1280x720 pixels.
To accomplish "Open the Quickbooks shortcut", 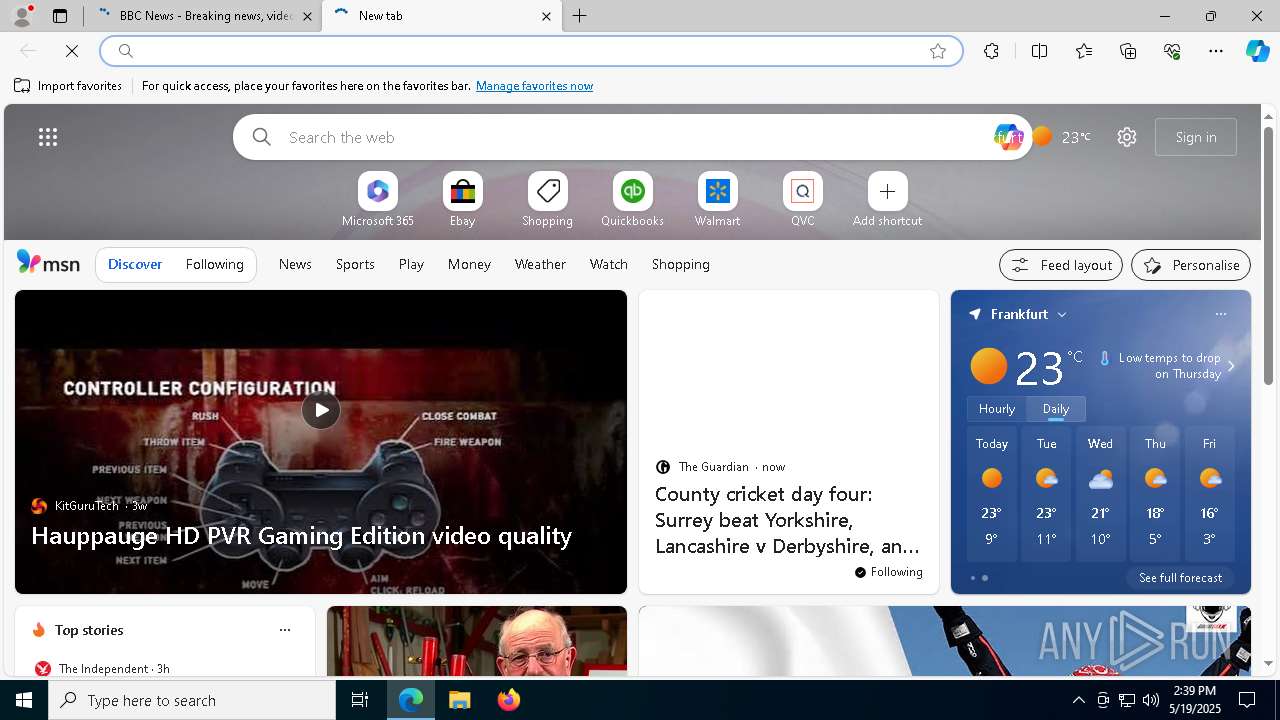I will tap(632, 200).
